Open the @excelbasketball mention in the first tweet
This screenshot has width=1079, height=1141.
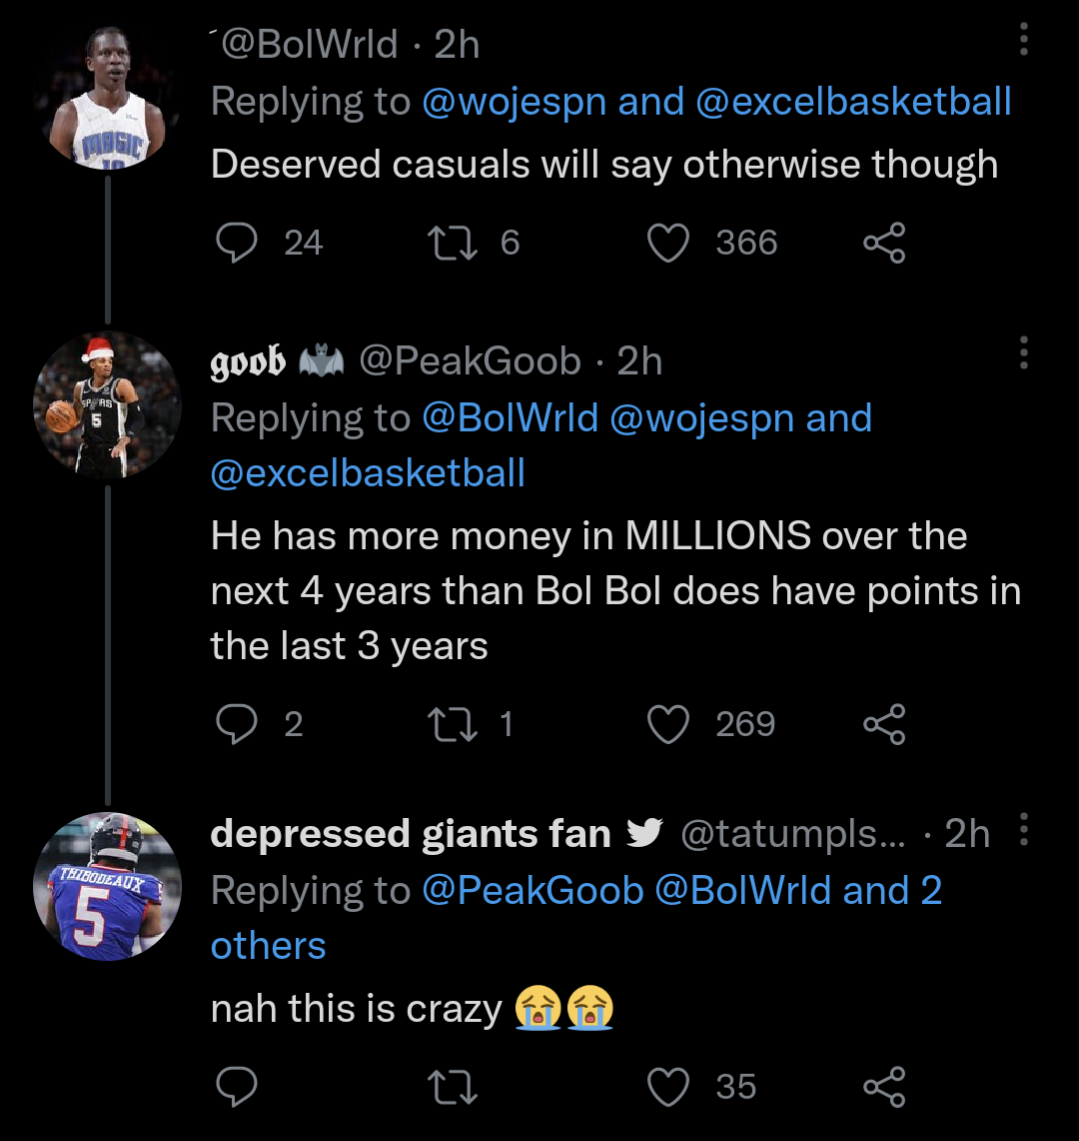[x=852, y=102]
